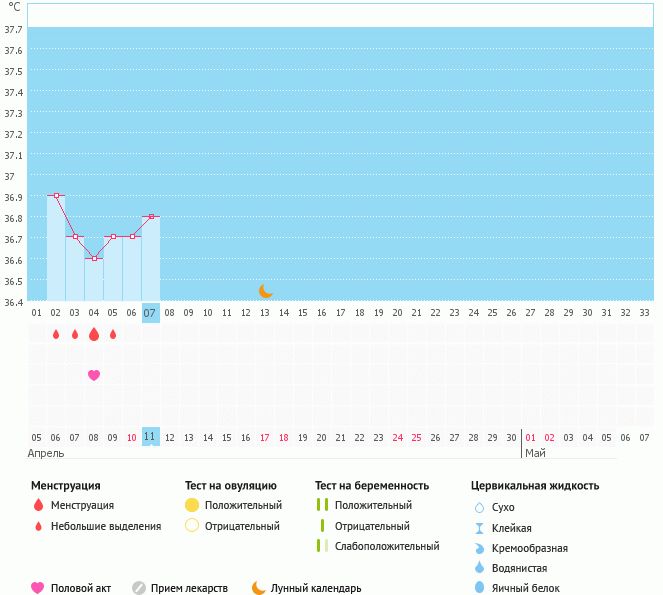663x595 pixels.
Task: Click the red date 01 under Май
Action: (x=530, y=437)
